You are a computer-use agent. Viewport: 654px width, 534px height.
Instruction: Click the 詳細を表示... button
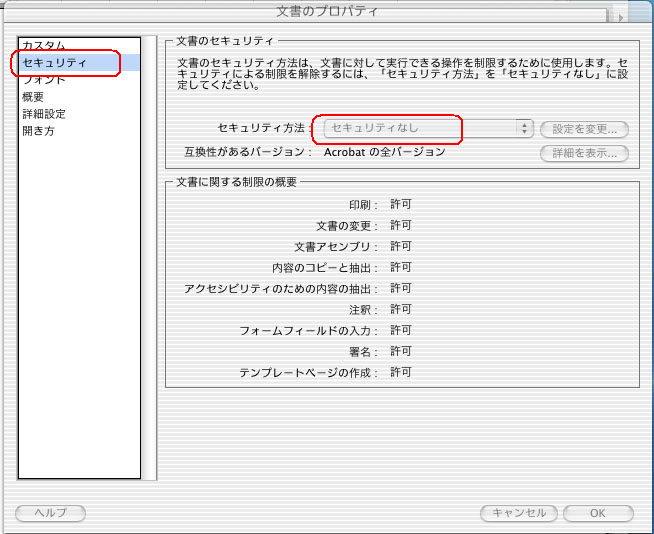tap(584, 154)
